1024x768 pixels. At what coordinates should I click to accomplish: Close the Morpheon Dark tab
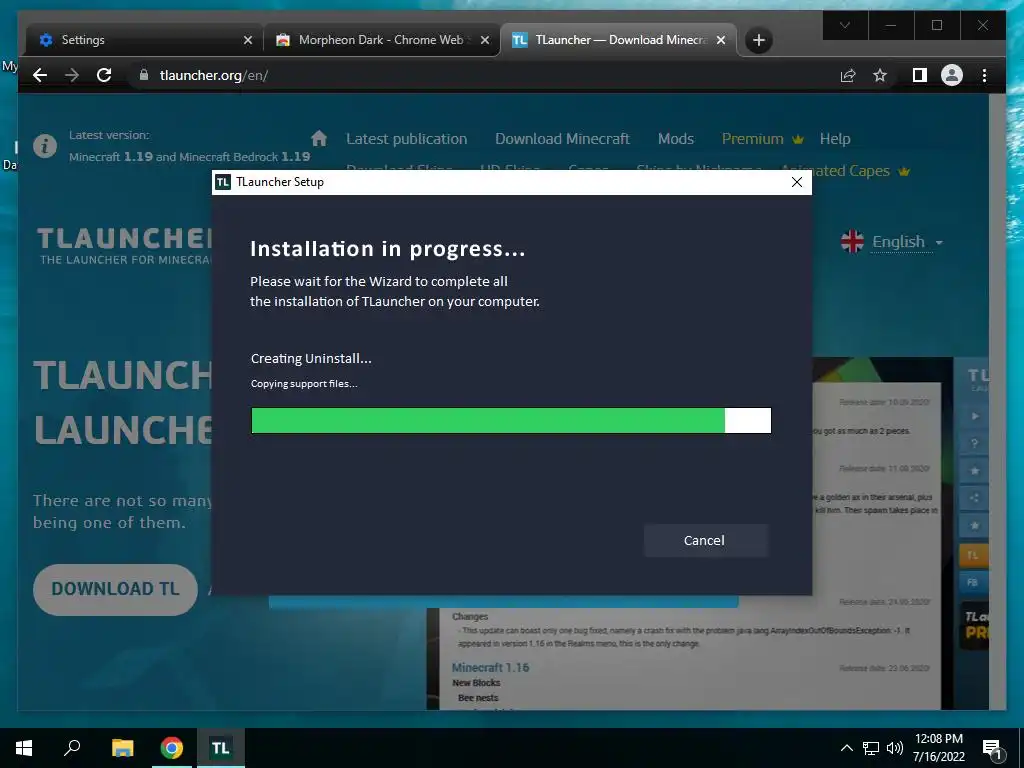(x=485, y=40)
